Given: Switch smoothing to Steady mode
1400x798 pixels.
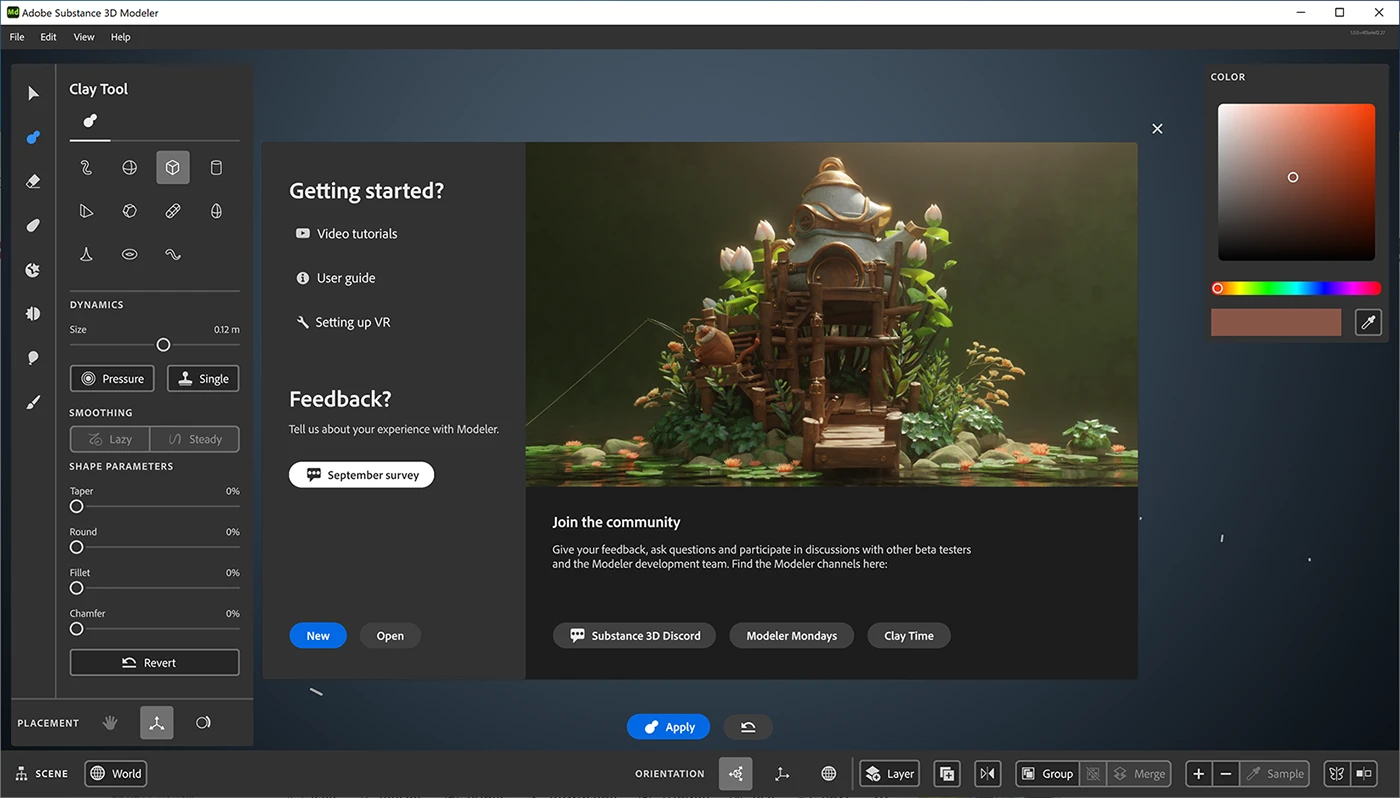Looking at the screenshot, I should pyautogui.click(x=194, y=438).
